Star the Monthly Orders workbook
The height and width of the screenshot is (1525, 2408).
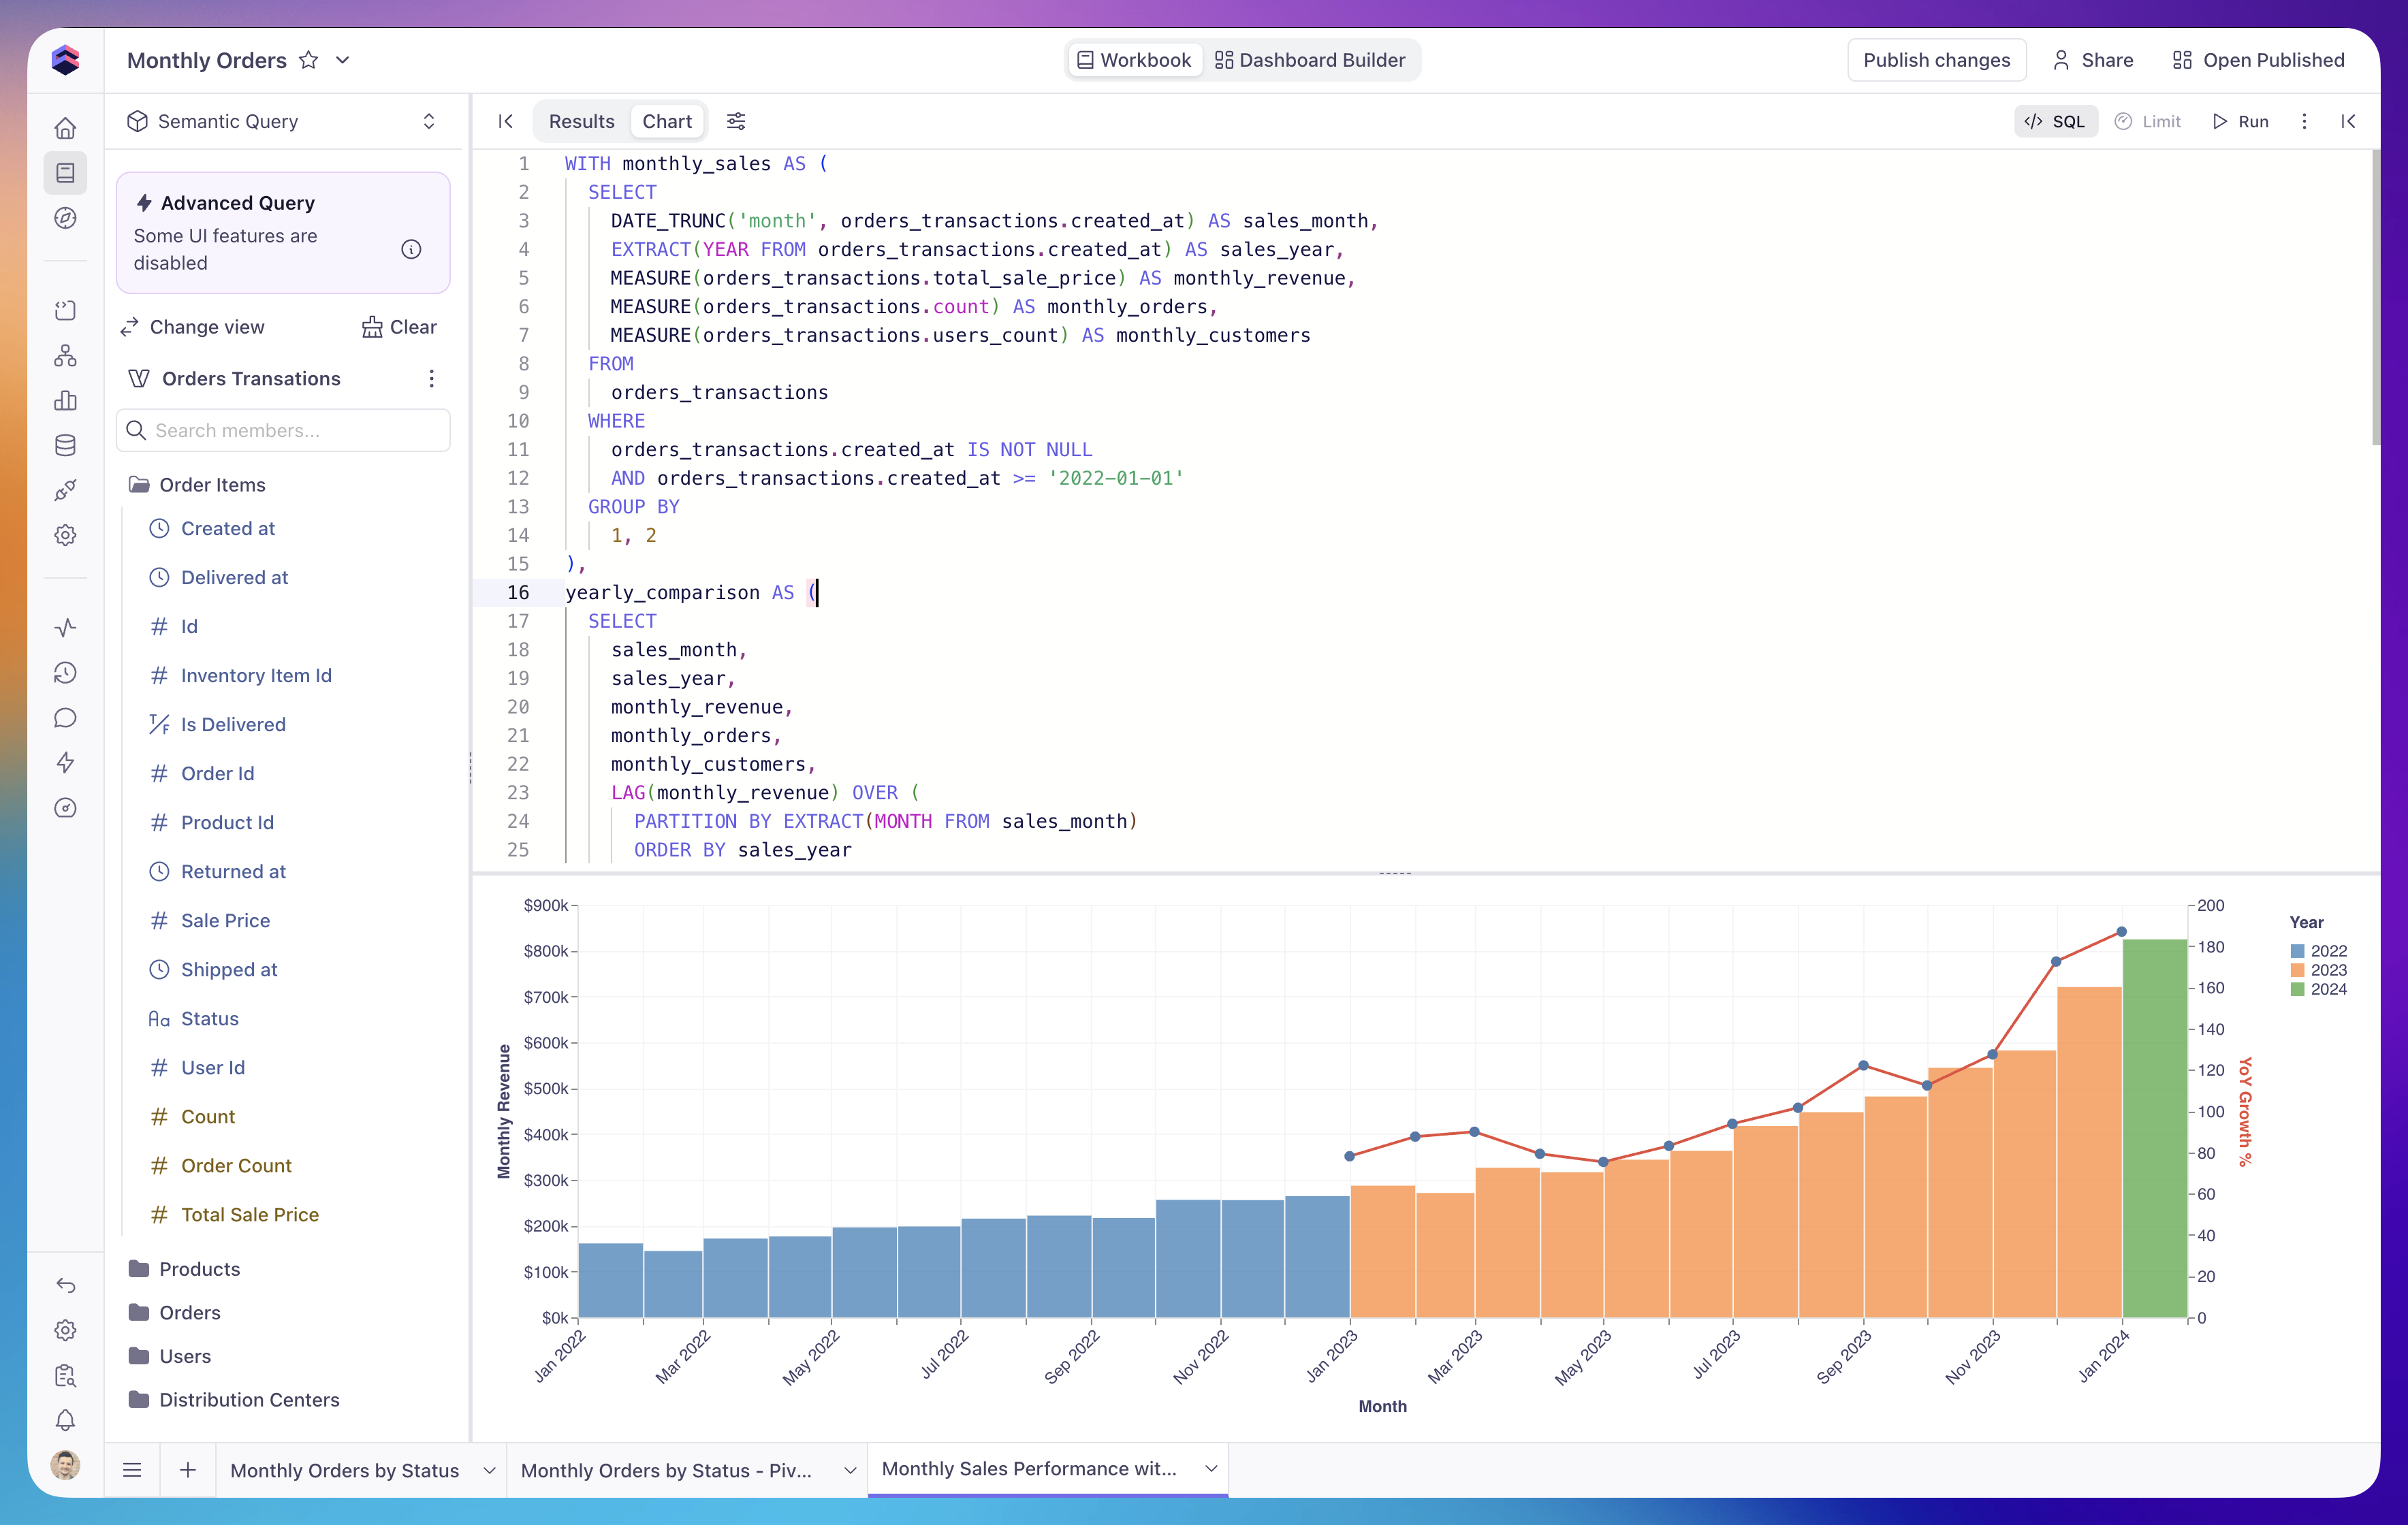click(x=309, y=60)
